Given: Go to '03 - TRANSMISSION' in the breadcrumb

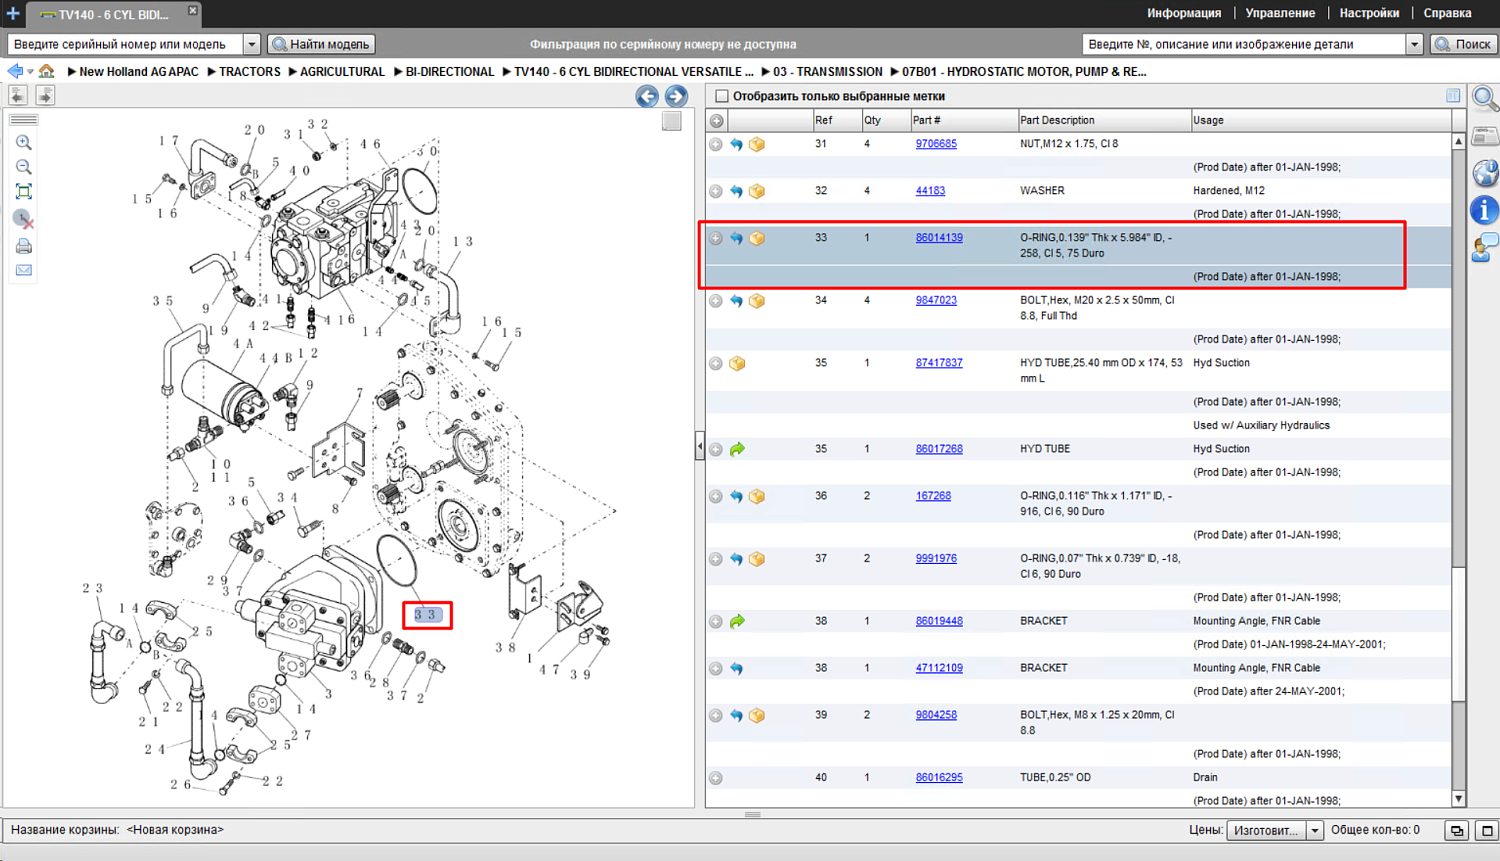Looking at the screenshot, I should pos(827,72).
